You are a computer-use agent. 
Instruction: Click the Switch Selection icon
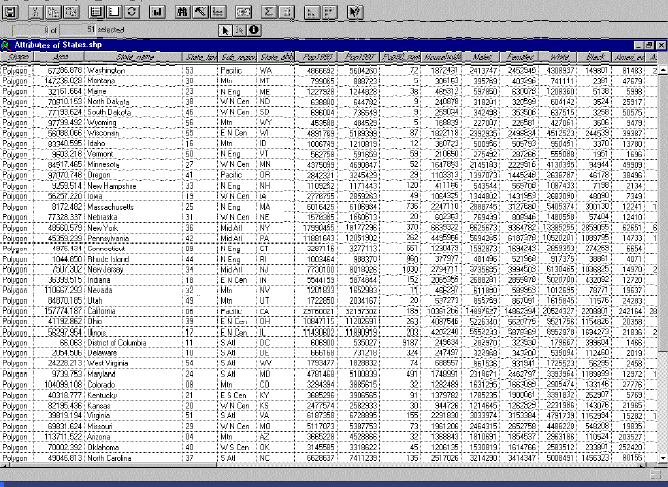click(132, 11)
